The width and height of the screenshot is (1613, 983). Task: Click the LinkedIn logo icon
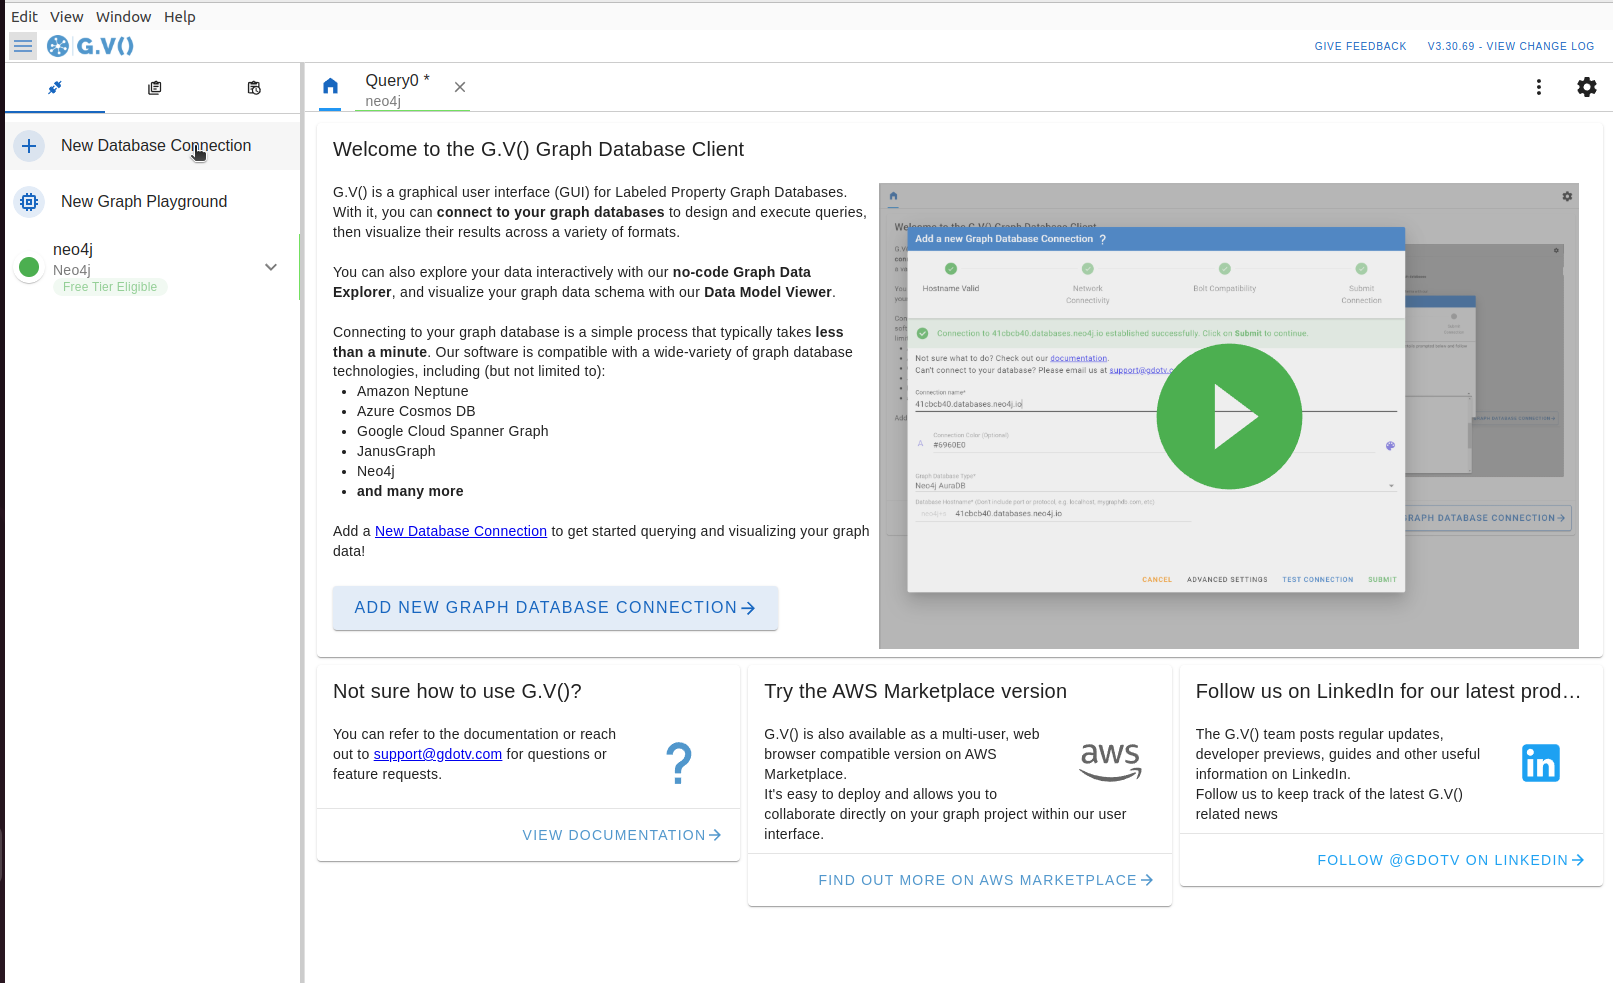tap(1541, 763)
